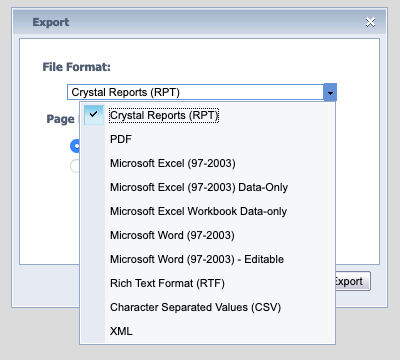Choose XML export format
Screen dimensions: 400x360
[x=207, y=331]
